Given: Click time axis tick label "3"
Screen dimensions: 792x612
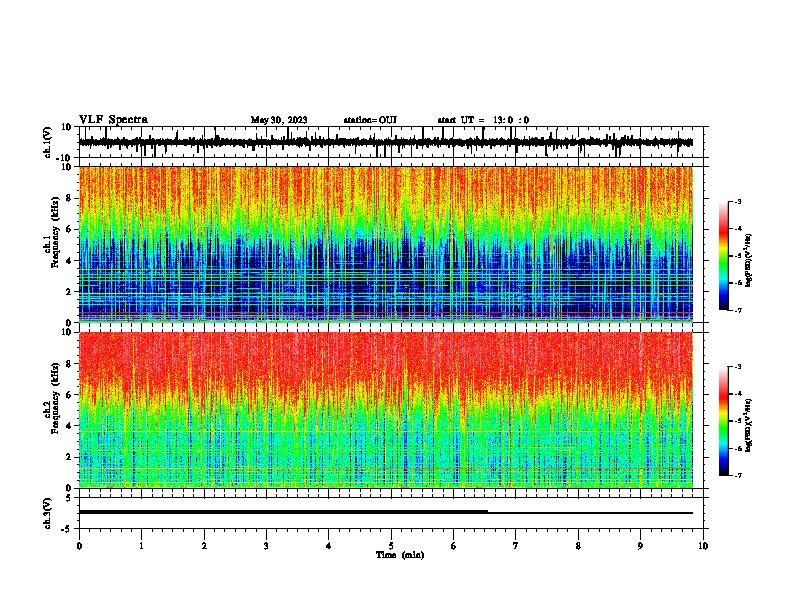Looking at the screenshot, I should 266,546.
